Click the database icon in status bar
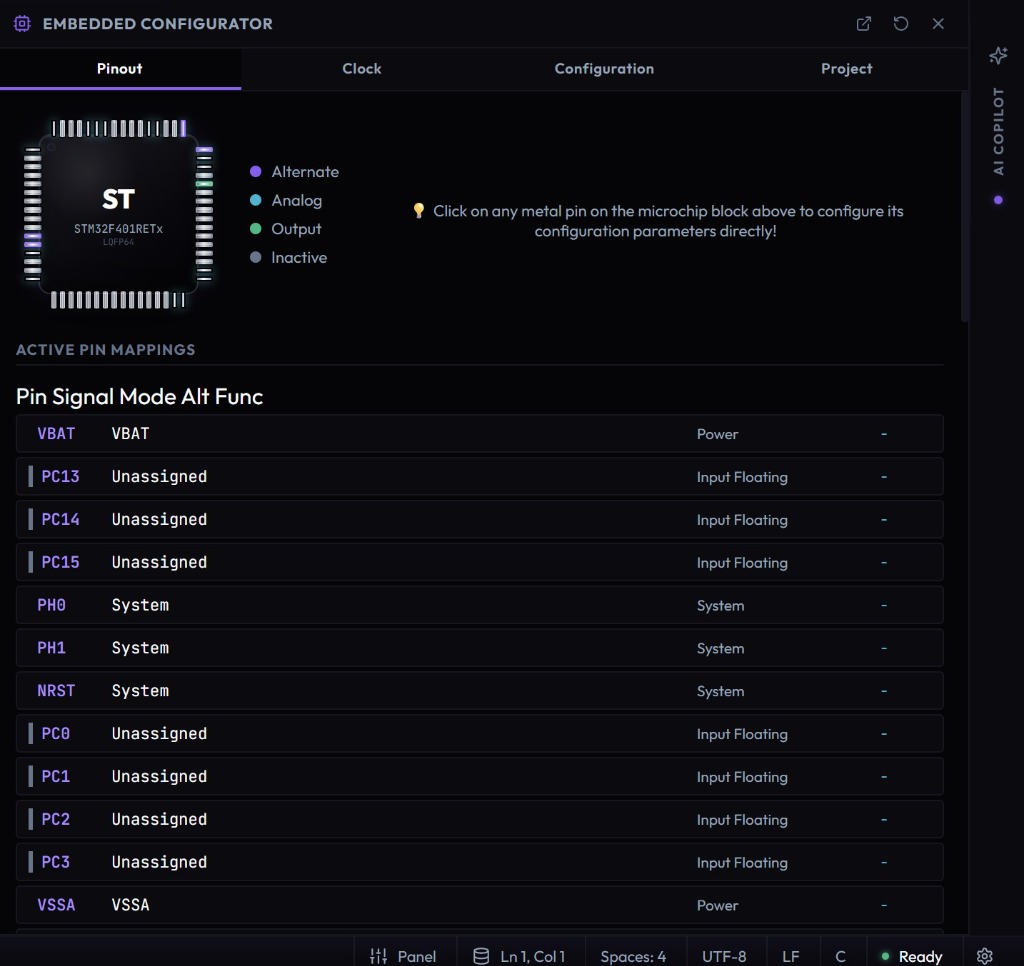The height and width of the screenshot is (966, 1024). (x=481, y=956)
